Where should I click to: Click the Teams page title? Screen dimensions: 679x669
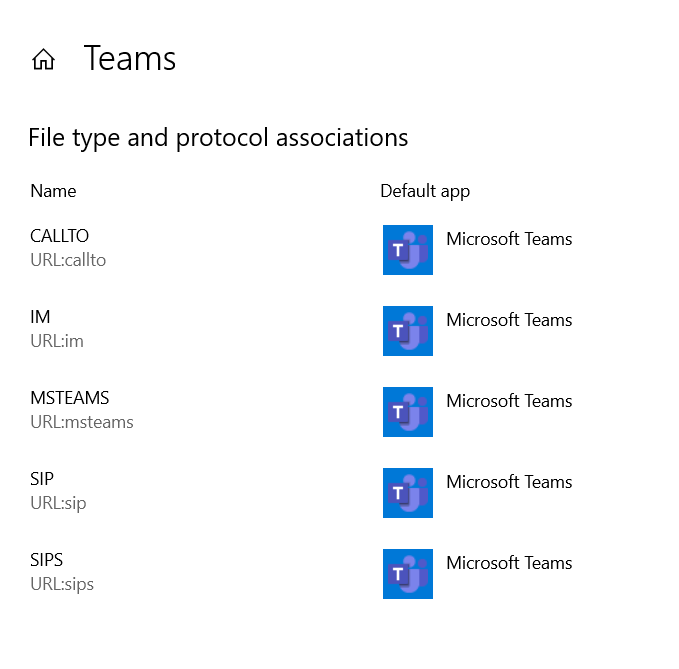(129, 58)
